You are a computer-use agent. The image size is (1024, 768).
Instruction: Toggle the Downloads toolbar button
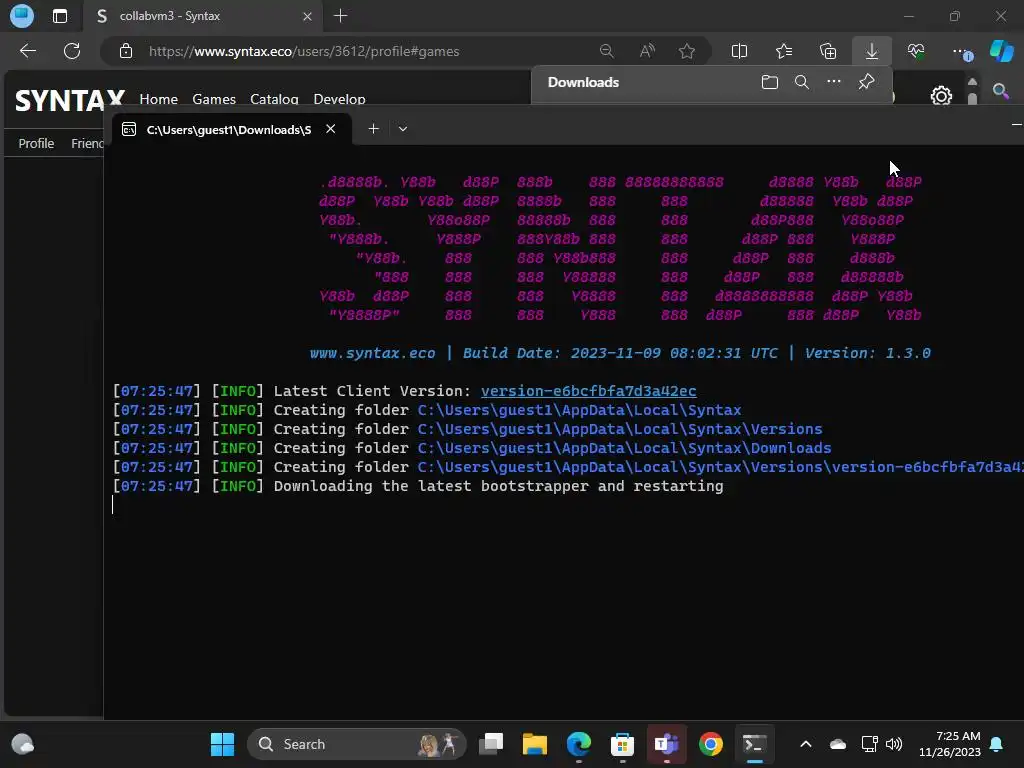click(x=872, y=51)
